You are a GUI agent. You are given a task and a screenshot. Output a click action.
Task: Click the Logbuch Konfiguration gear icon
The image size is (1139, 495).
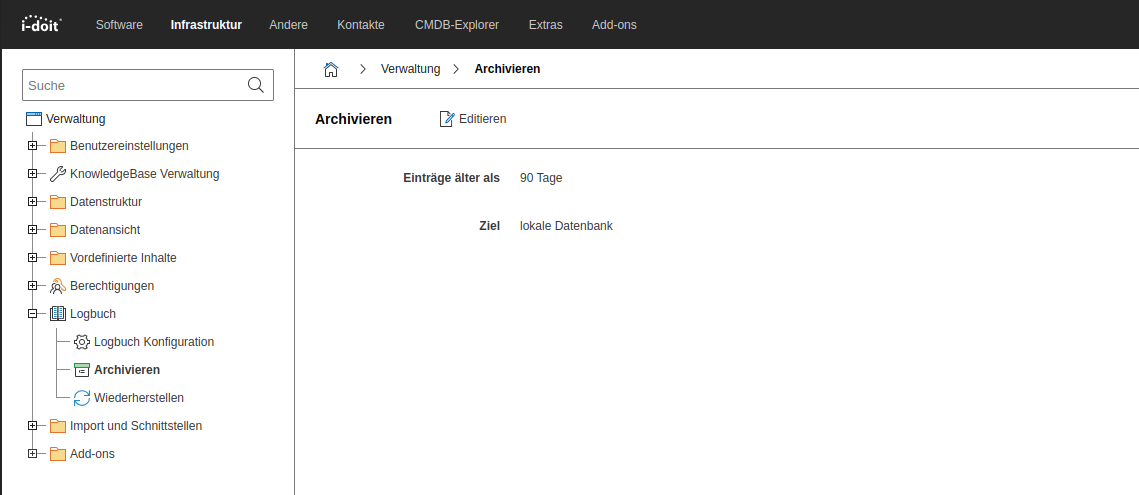coord(82,342)
